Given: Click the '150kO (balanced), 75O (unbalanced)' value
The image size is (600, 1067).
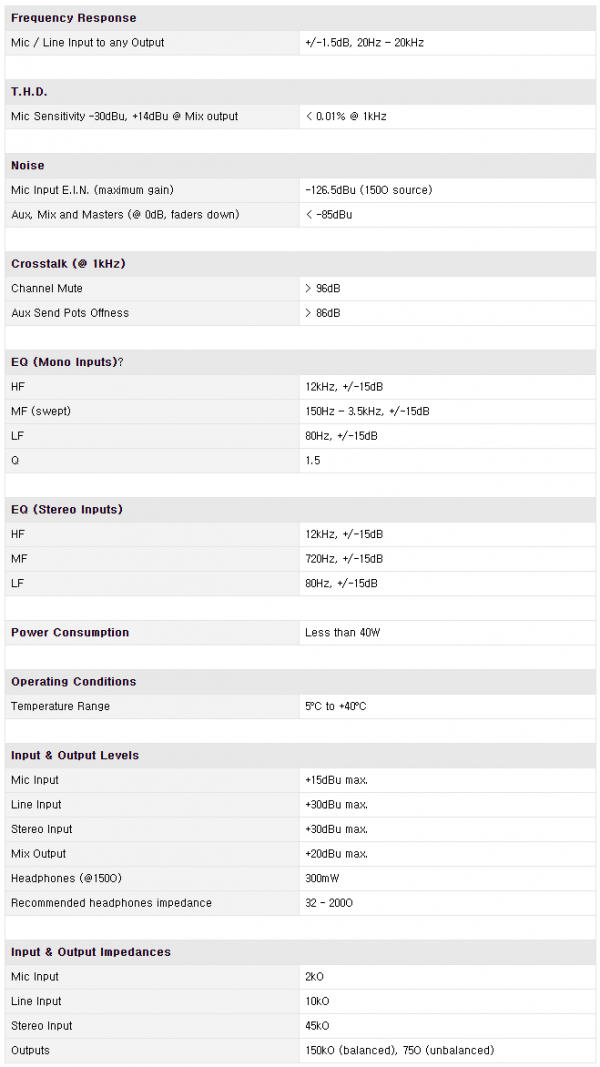Looking at the screenshot, I should click(x=399, y=1051).
